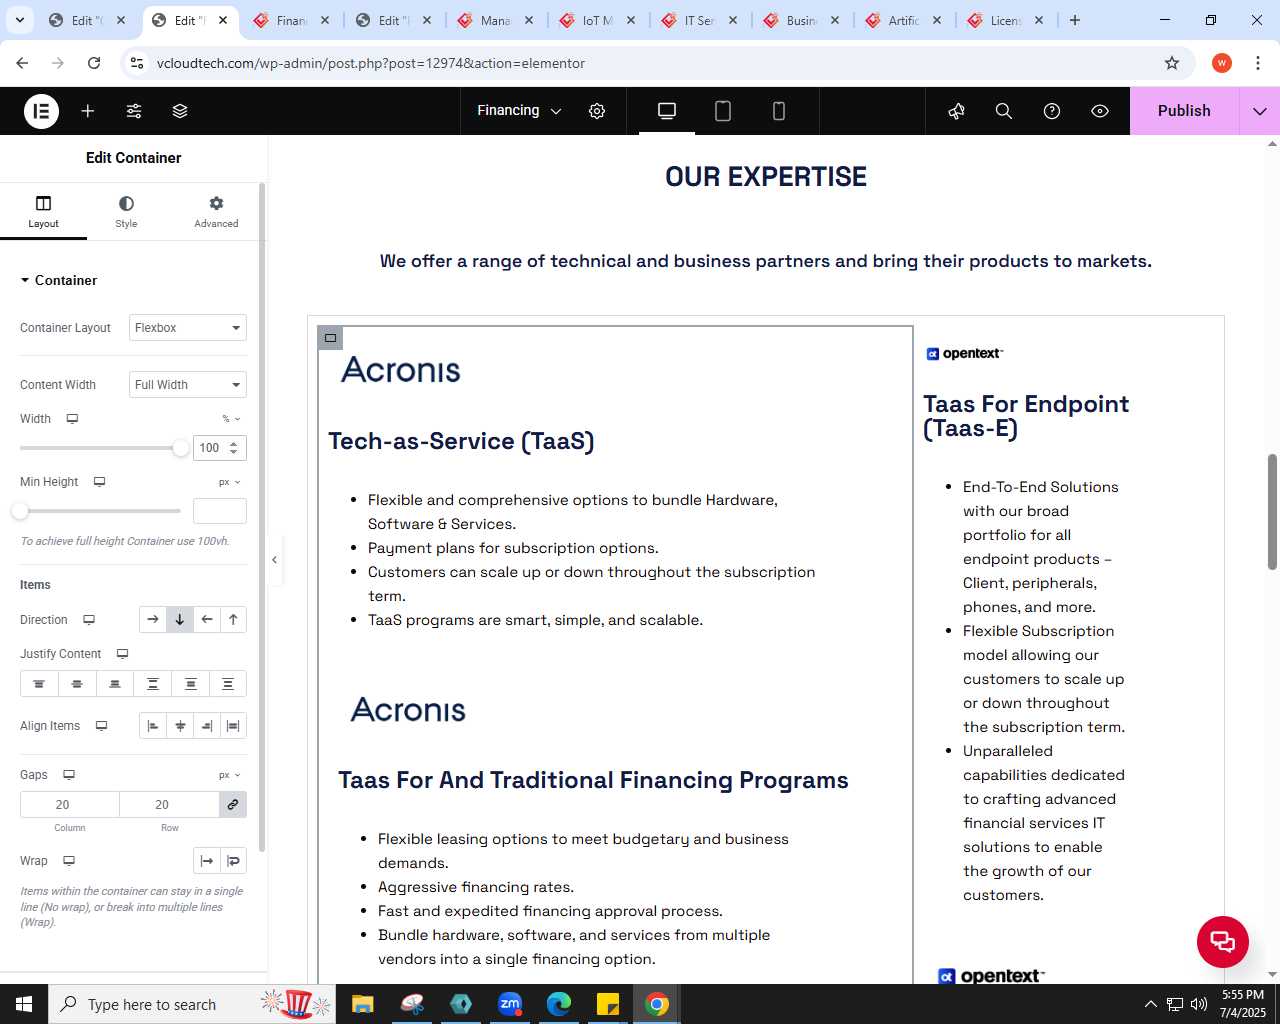Open Sticky Notes from the taskbar
The width and height of the screenshot is (1280, 1024).
pyautogui.click(x=608, y=1004)
